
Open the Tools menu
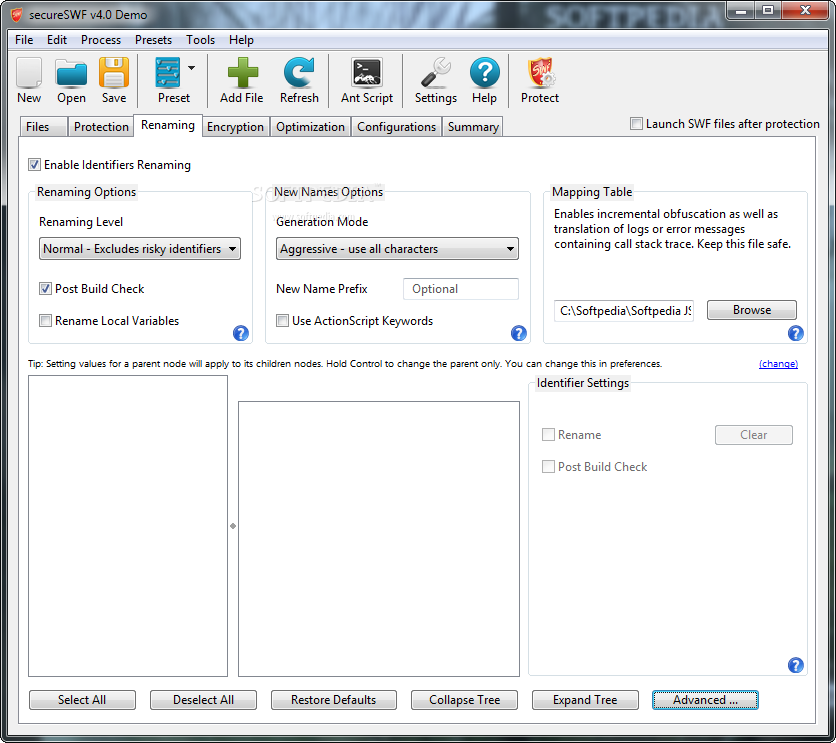(200, 40)
